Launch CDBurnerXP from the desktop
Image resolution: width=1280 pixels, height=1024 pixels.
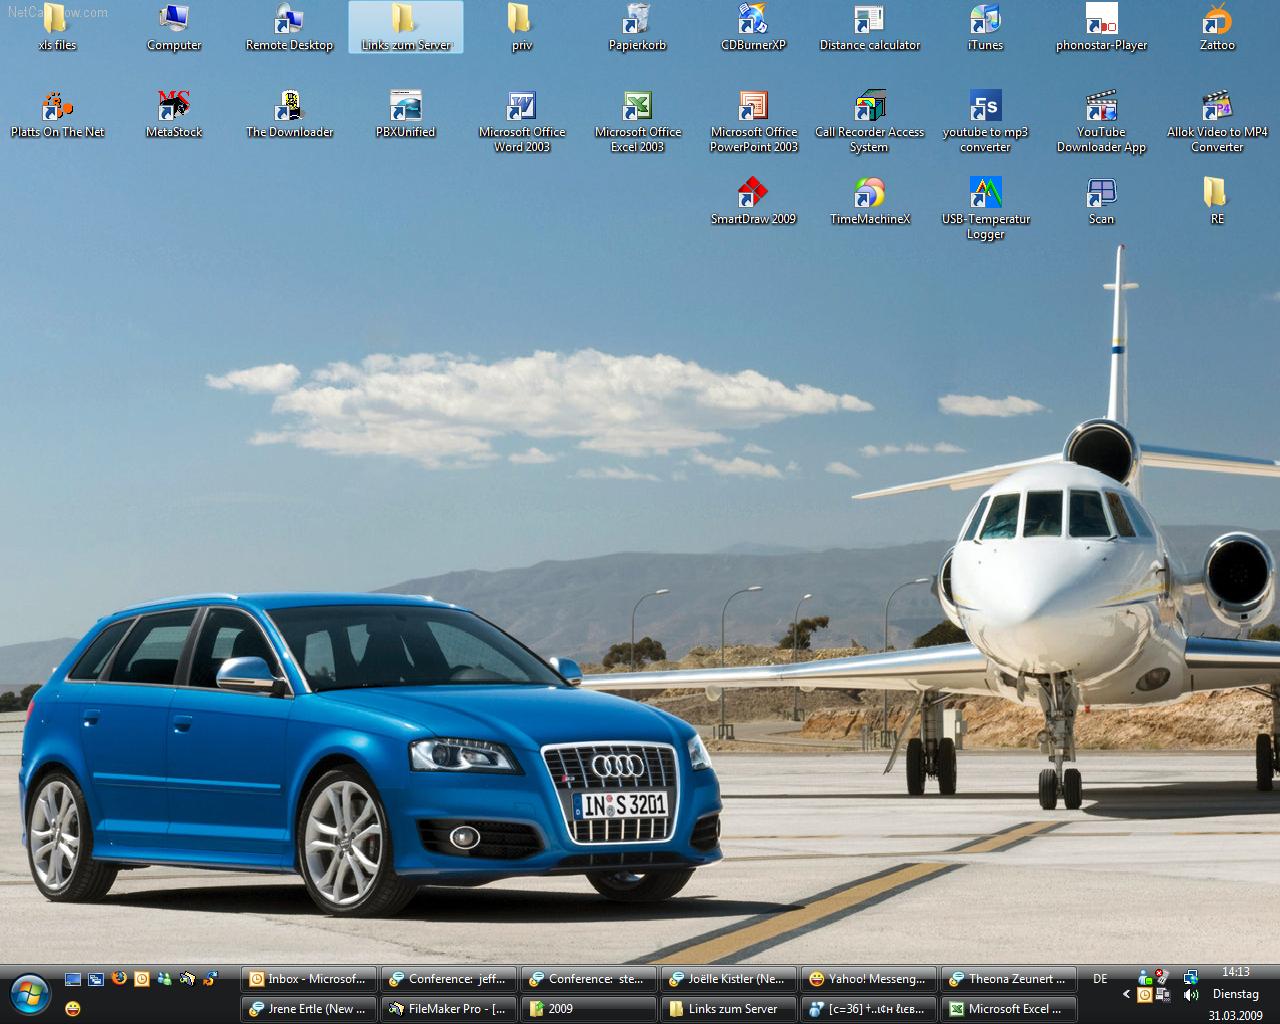tap(753, 21)
